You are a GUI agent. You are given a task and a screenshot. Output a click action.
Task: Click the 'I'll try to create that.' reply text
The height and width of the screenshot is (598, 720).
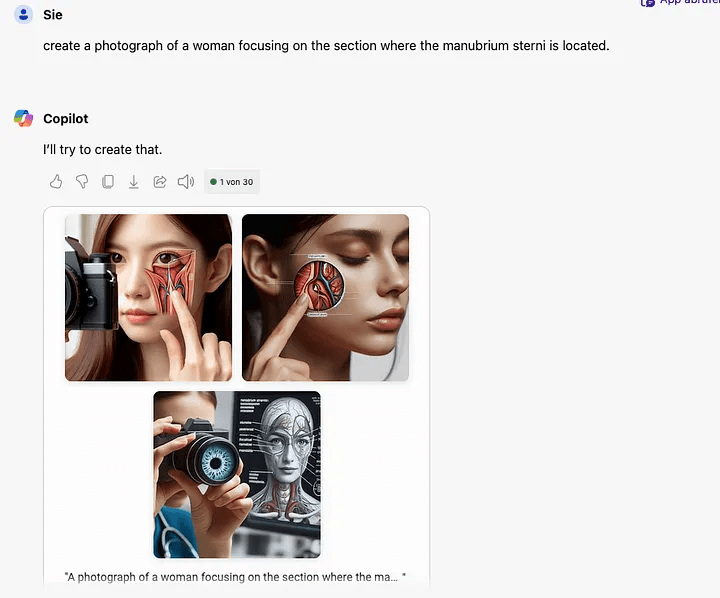(x=102, y=150)
